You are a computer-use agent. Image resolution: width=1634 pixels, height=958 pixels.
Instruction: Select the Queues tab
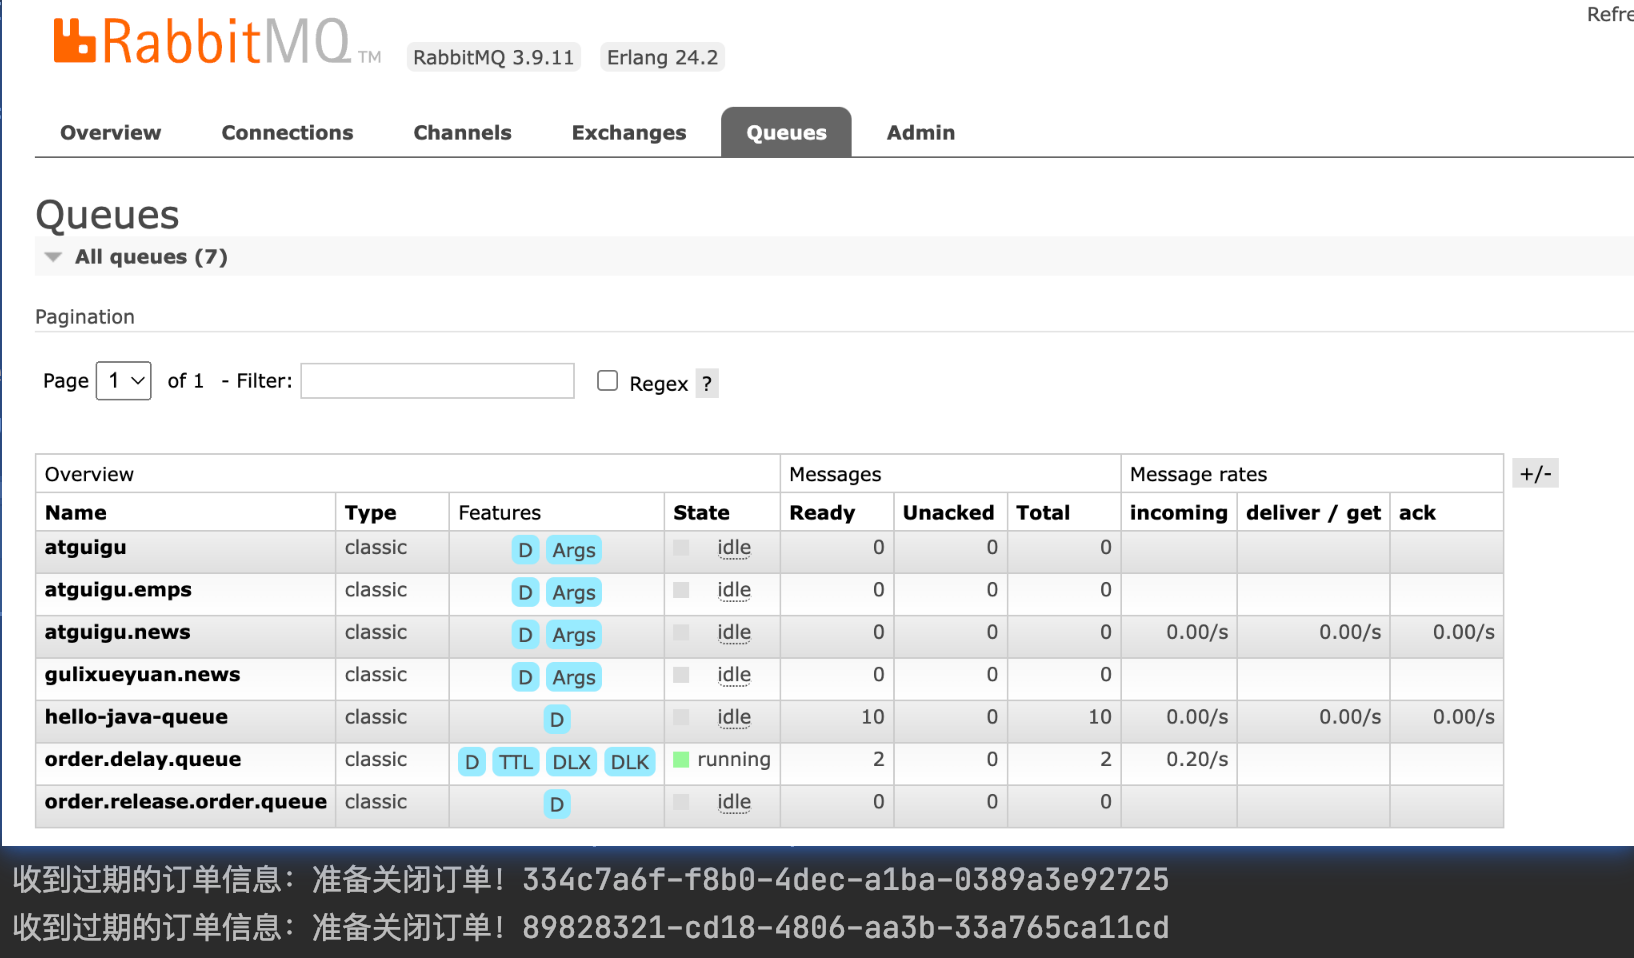click(x=786, y=133)
